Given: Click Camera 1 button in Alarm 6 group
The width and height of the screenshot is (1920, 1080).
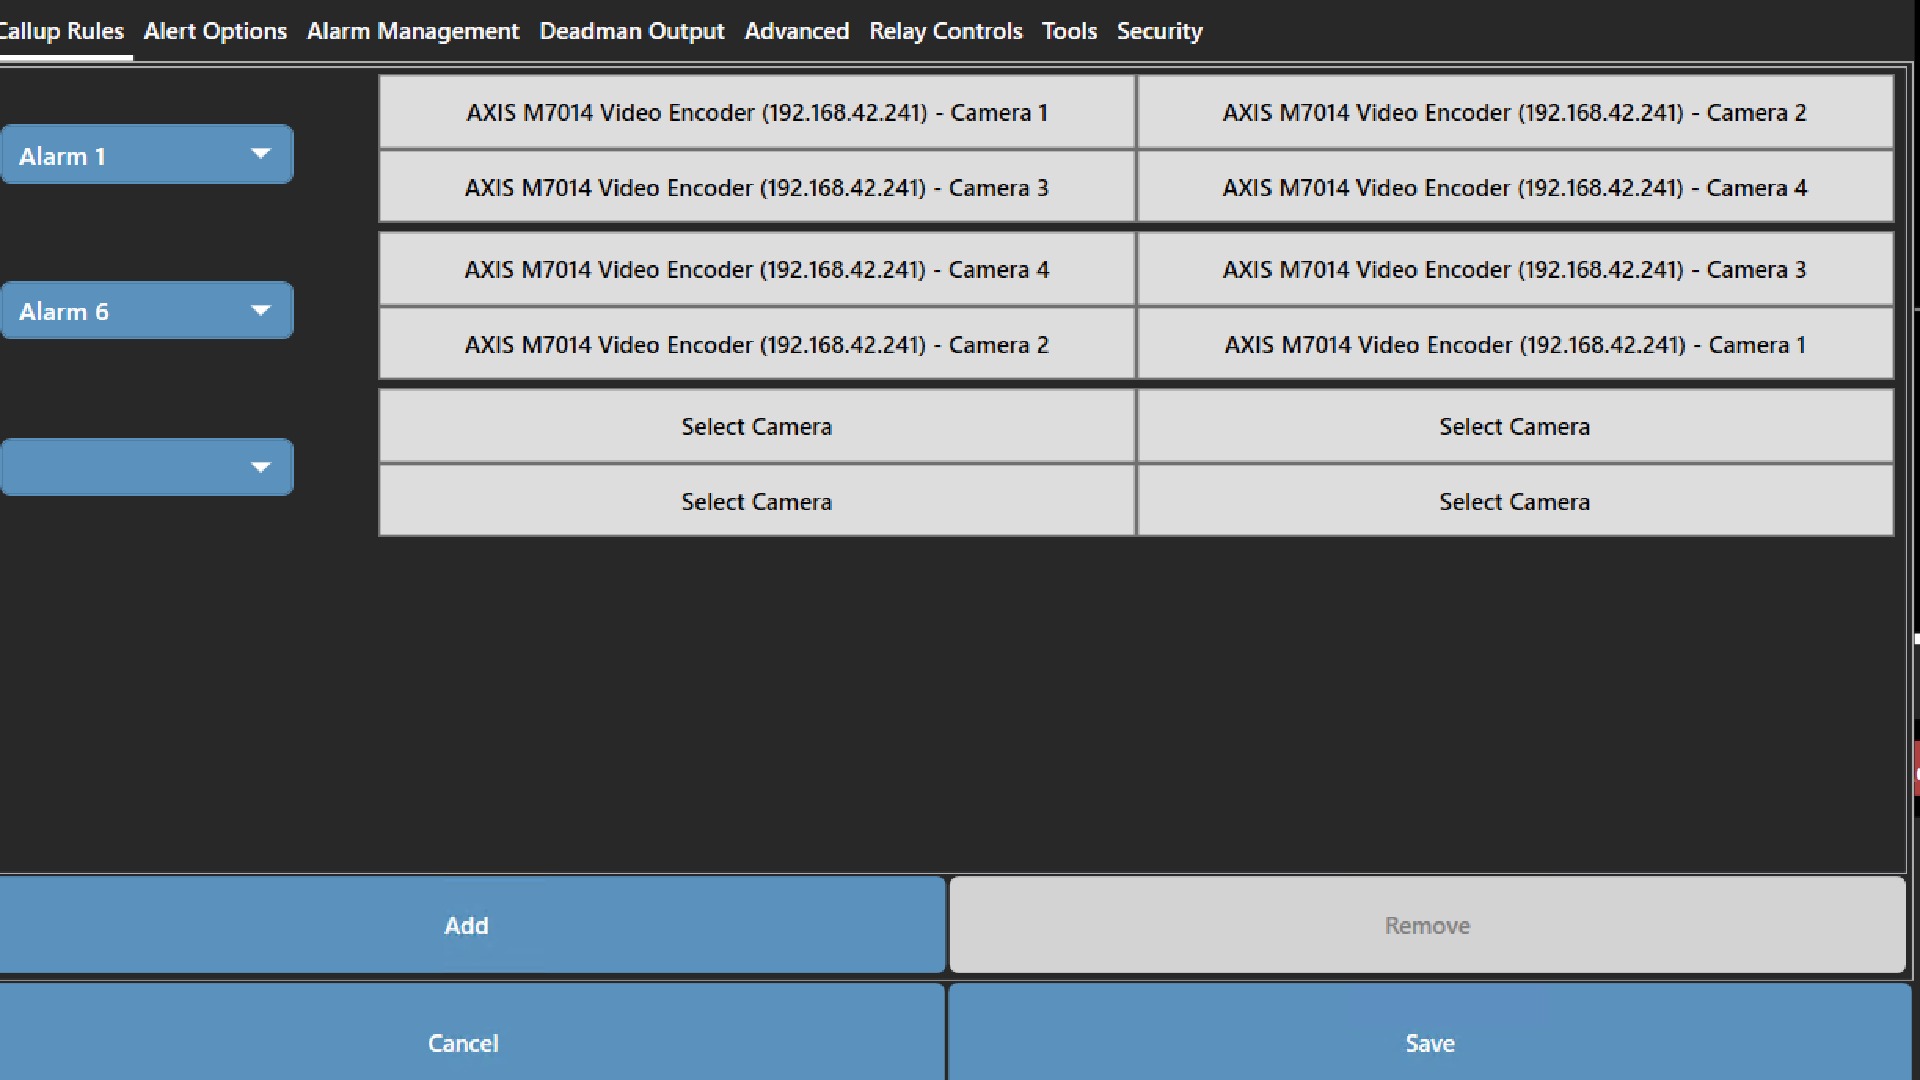Looking at the screenshot, I should [x=1515, y=344].
